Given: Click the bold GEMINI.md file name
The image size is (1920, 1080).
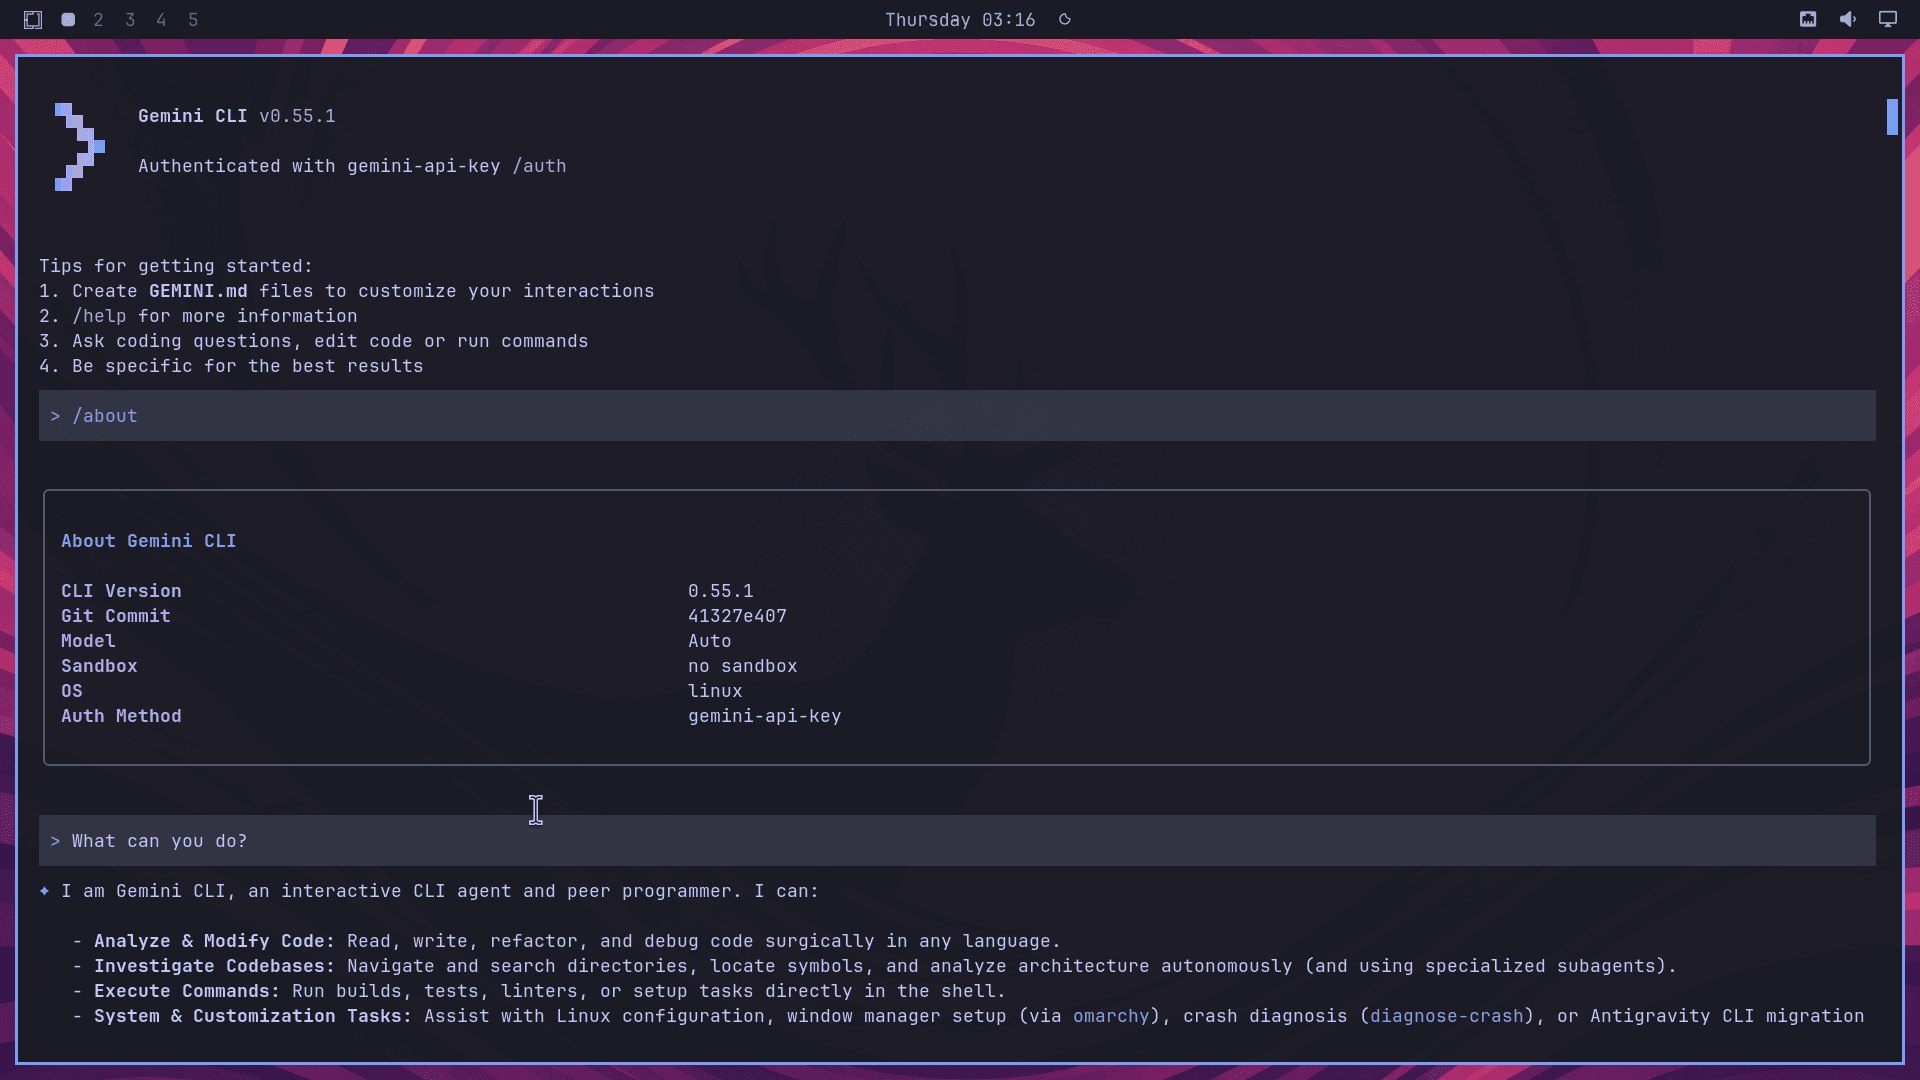Looking at the screenshot, I should click(x=198, y=291).
